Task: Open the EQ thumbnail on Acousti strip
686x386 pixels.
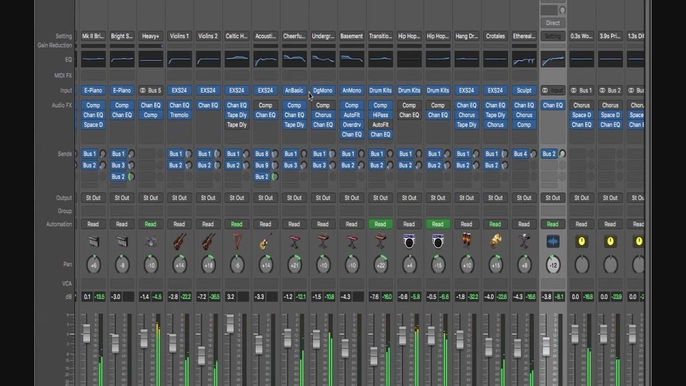Action: 266,59
